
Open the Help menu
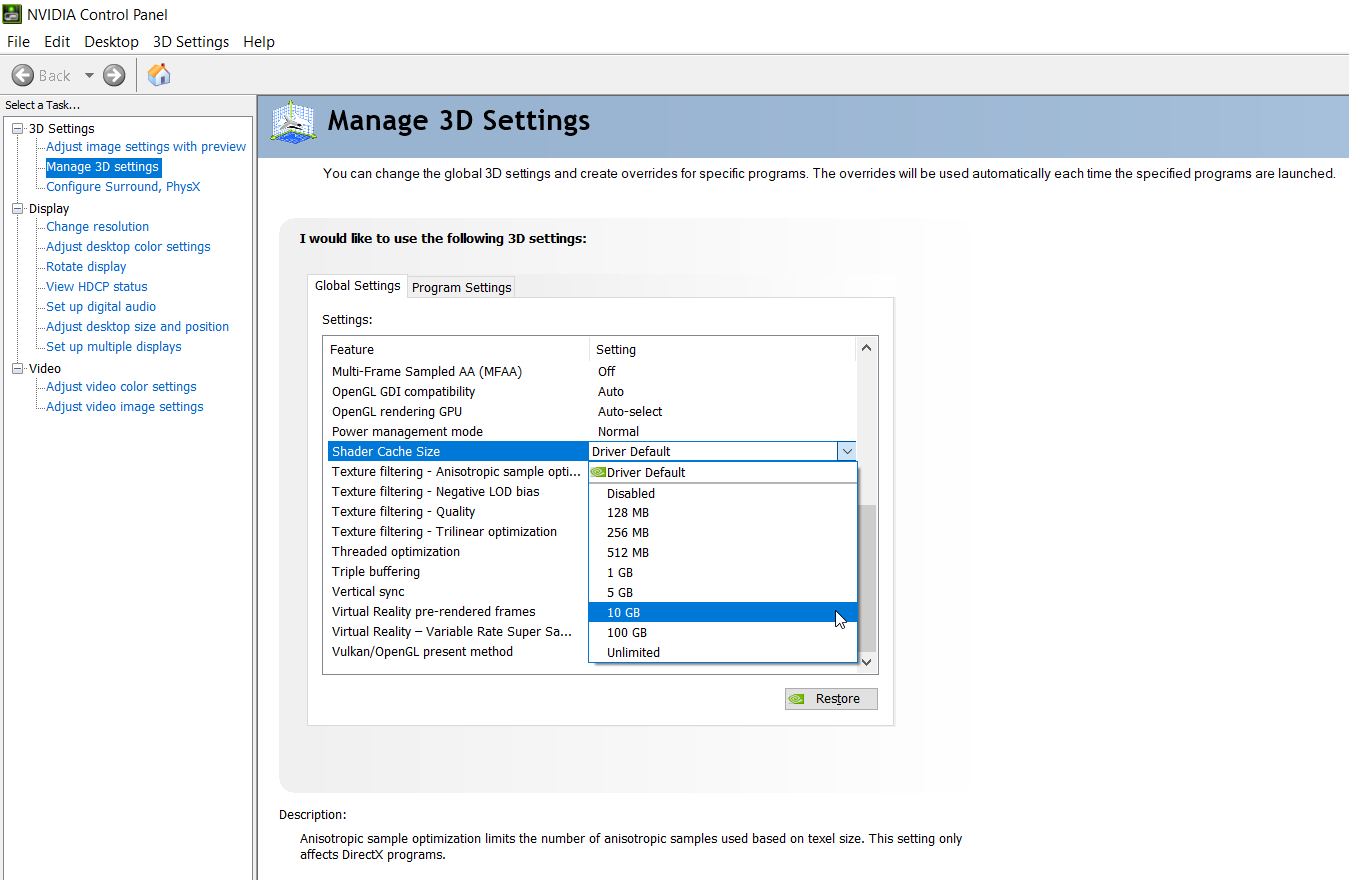click(259, 42)
